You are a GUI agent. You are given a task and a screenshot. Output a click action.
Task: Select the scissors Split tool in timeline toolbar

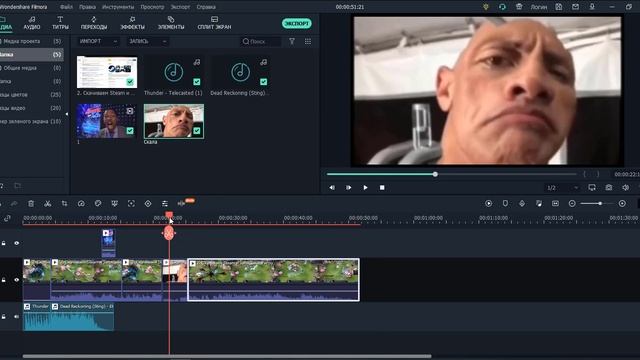tap(48, 203)
